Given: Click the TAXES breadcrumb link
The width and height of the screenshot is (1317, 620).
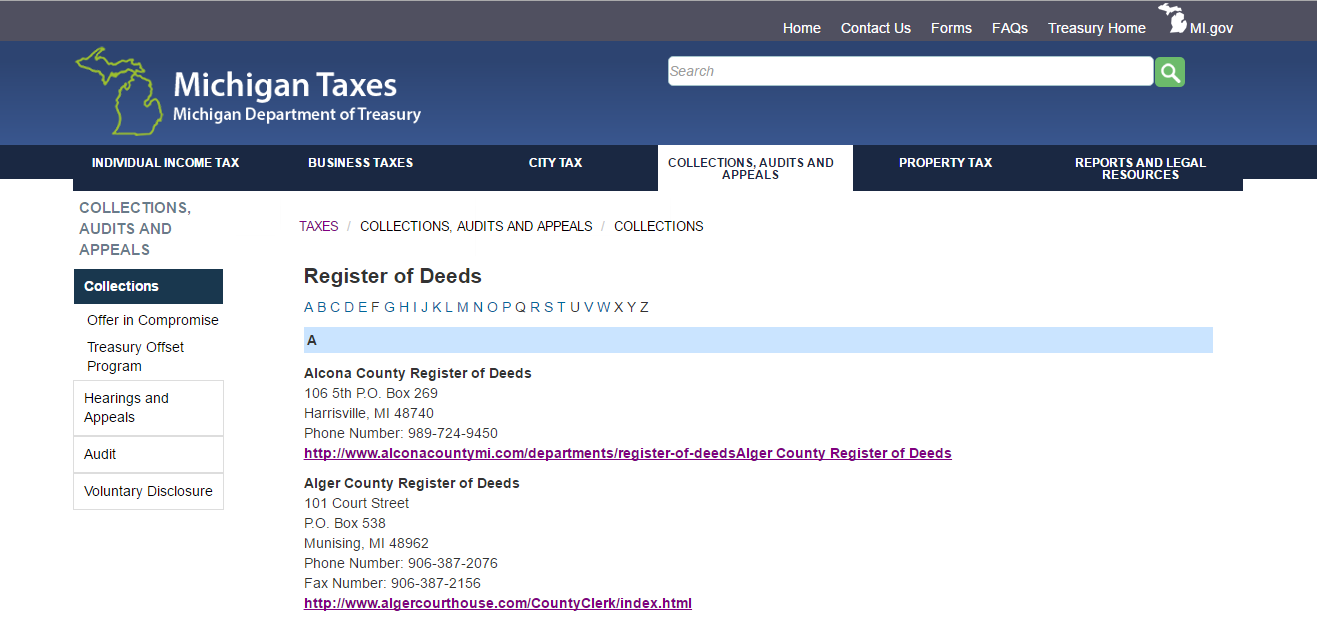Looking at the screenshot, I should click(318, 226).
